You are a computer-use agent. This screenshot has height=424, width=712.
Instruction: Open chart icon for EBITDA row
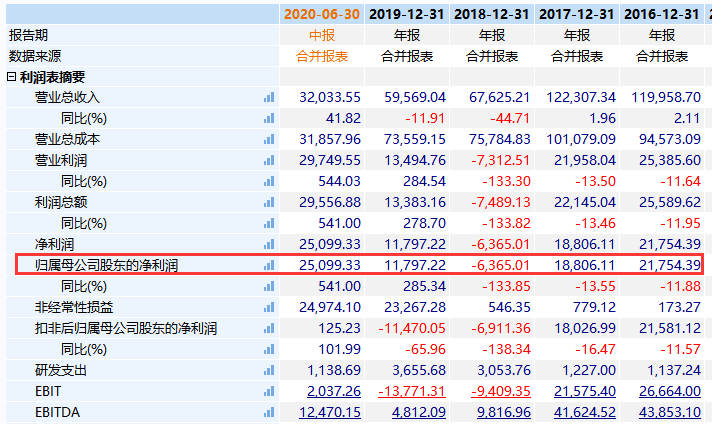pos(268,412)
